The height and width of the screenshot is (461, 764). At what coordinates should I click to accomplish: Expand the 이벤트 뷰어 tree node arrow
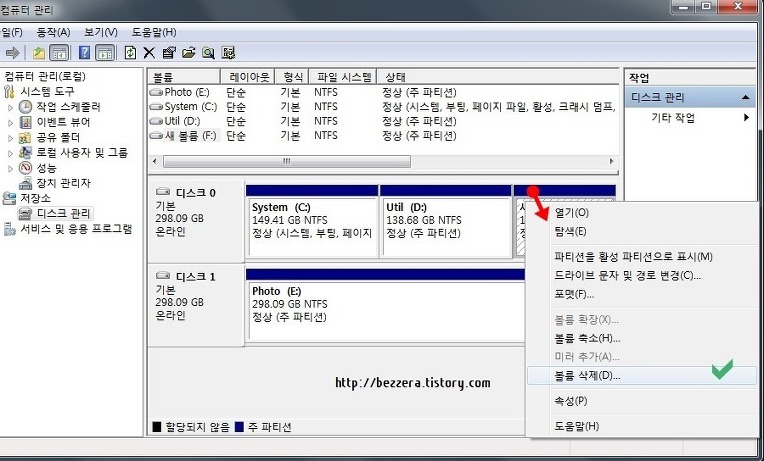pyautogui.click(x=10, y=122)
